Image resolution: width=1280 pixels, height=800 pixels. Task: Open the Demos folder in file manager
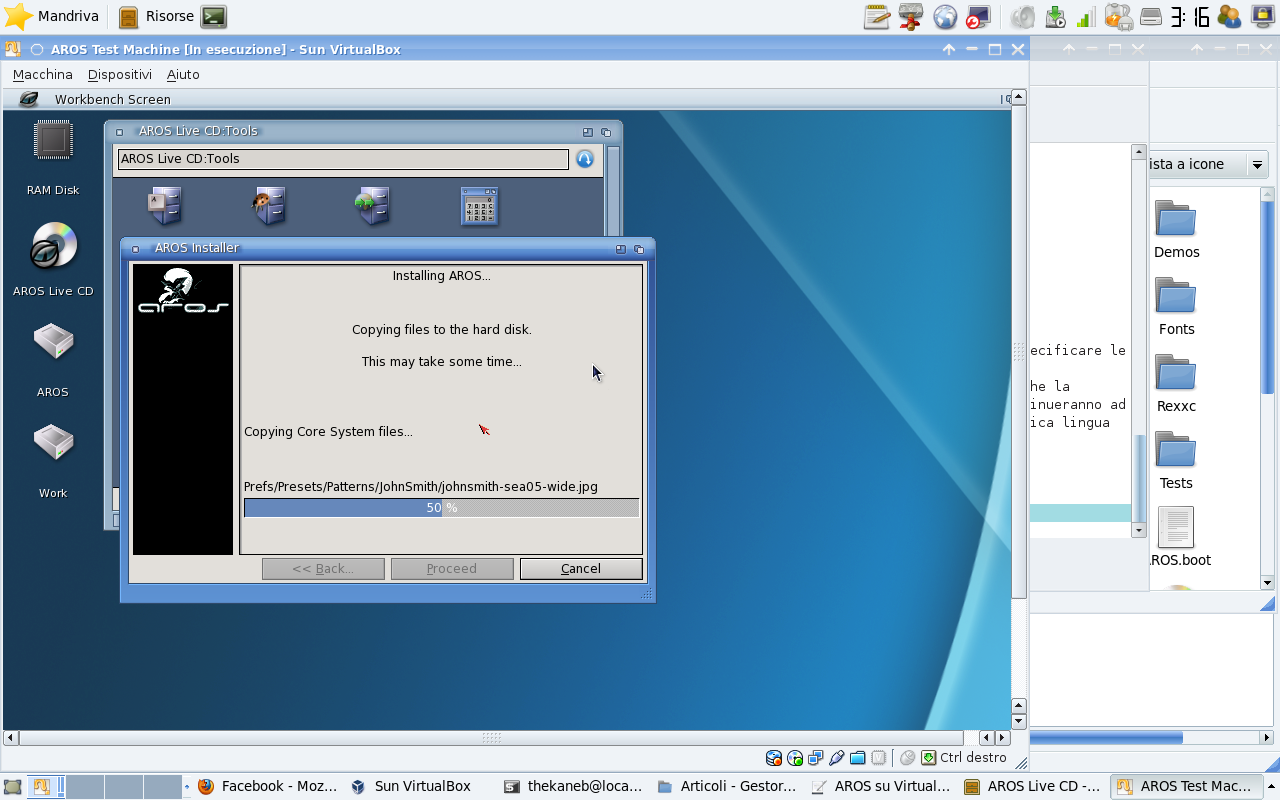(x=1176, y=219)
